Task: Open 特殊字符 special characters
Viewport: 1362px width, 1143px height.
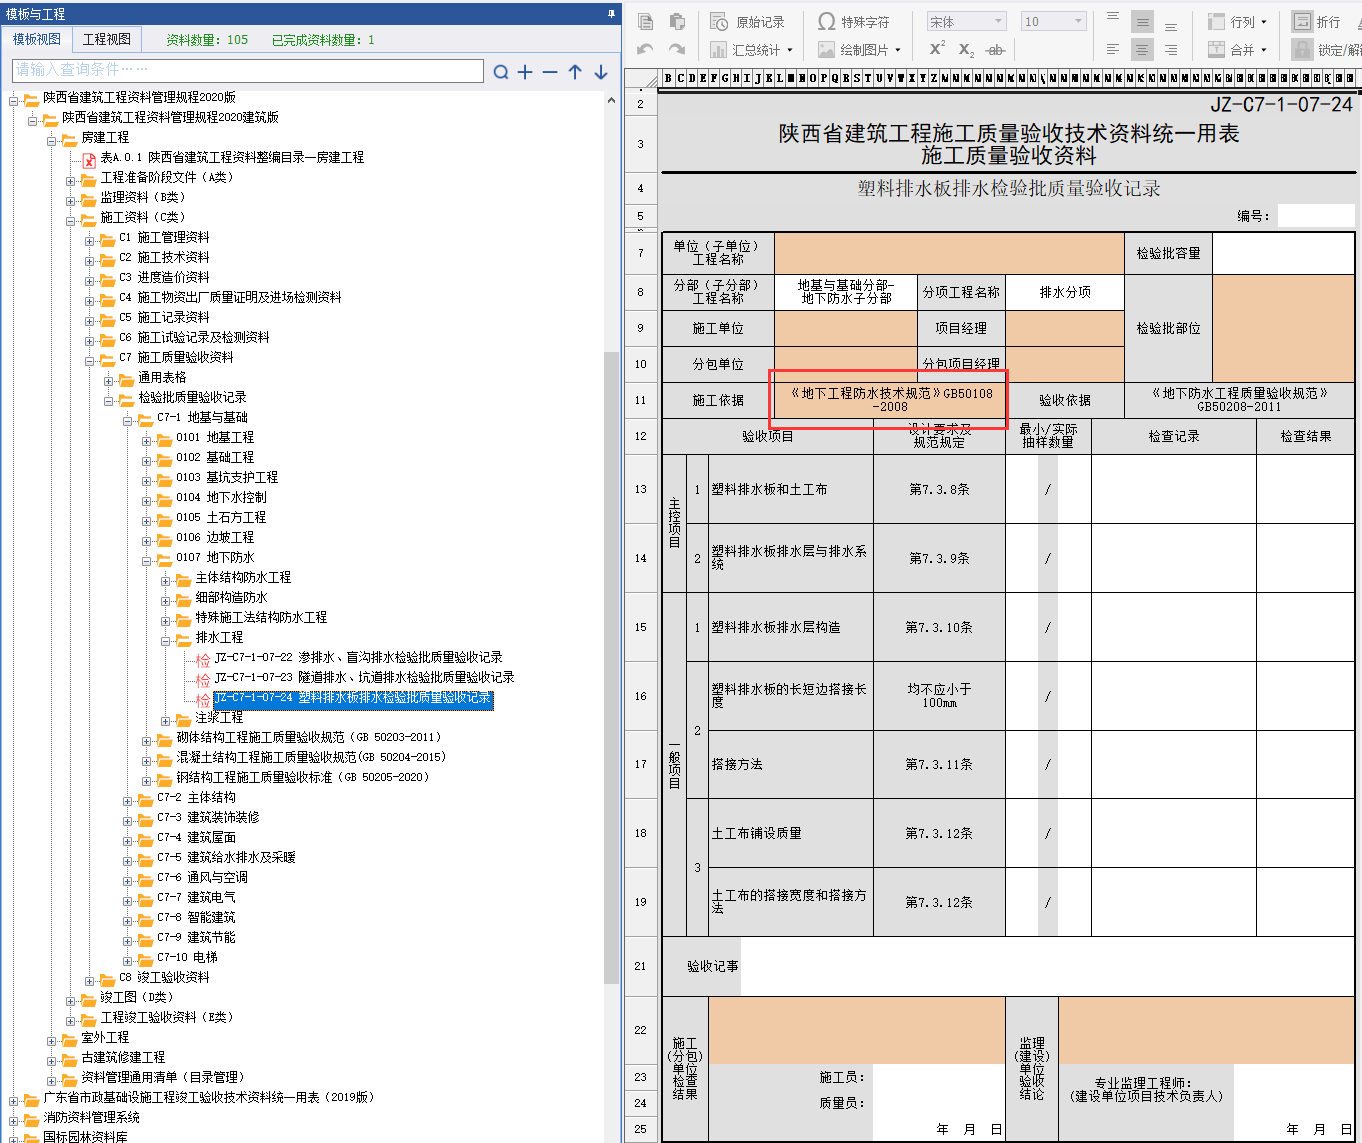Action: coord(853,21)
